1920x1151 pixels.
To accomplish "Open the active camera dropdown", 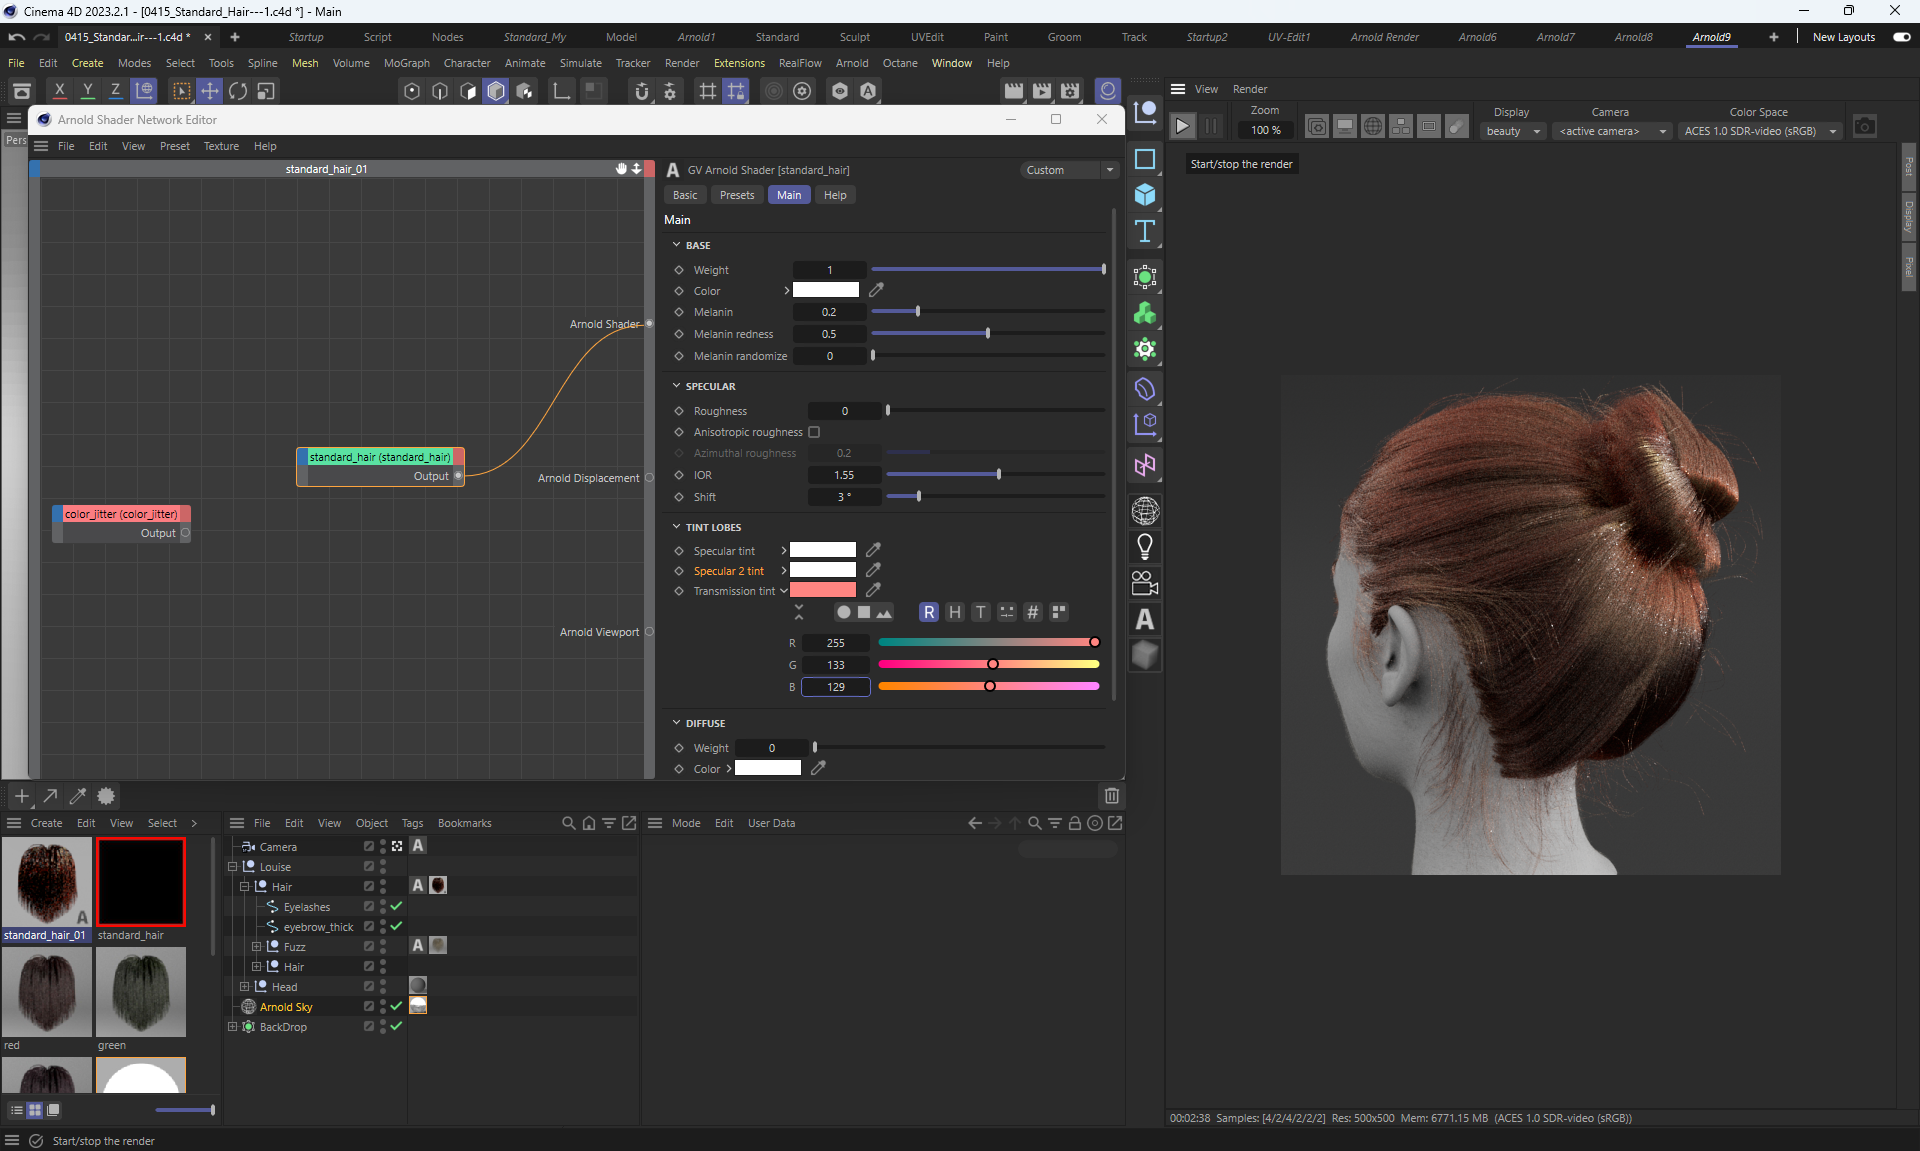I will [x=1613, y=131].
